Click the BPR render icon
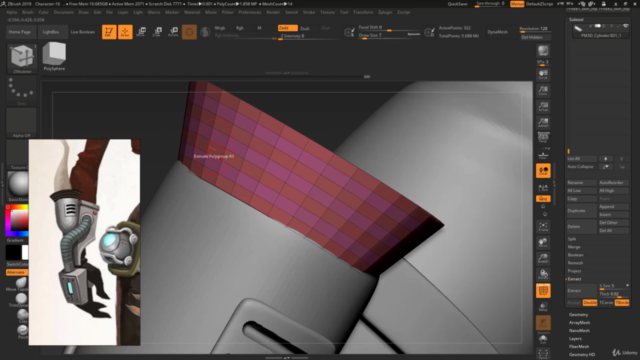 click(543, 51)
